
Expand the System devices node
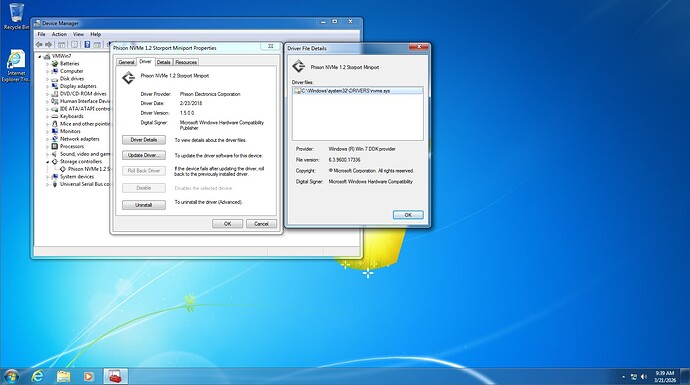click(48, 177)
